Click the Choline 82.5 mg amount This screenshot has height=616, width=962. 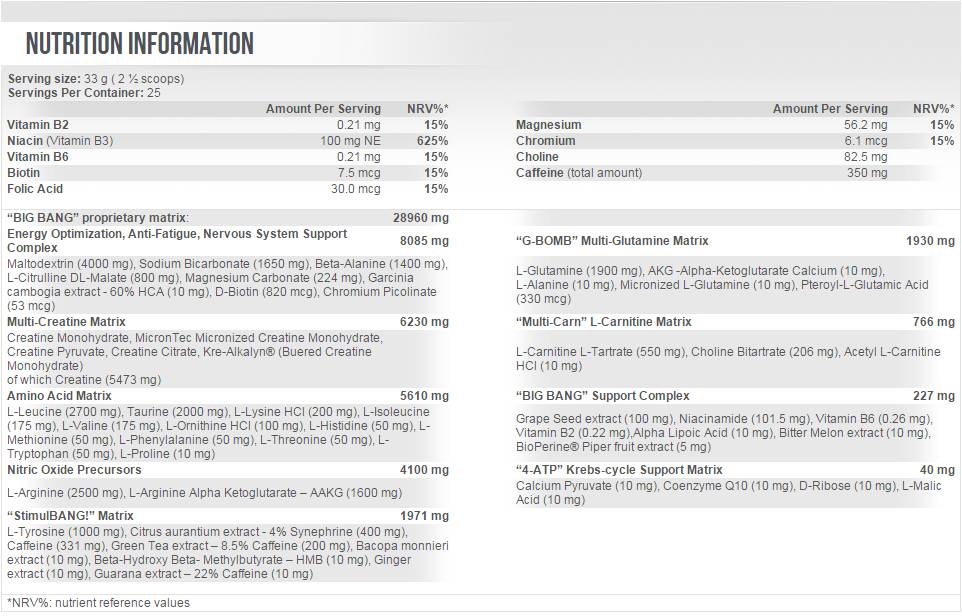click(x=866, y=157)
